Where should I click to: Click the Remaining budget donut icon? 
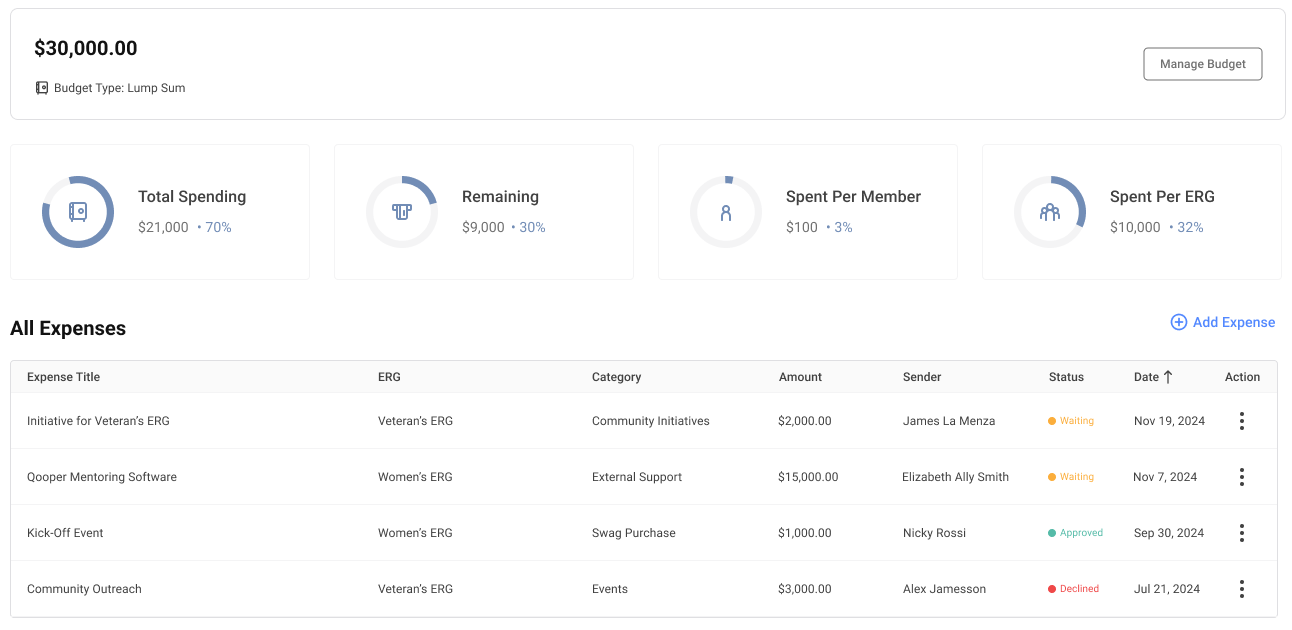pos(402,212)
